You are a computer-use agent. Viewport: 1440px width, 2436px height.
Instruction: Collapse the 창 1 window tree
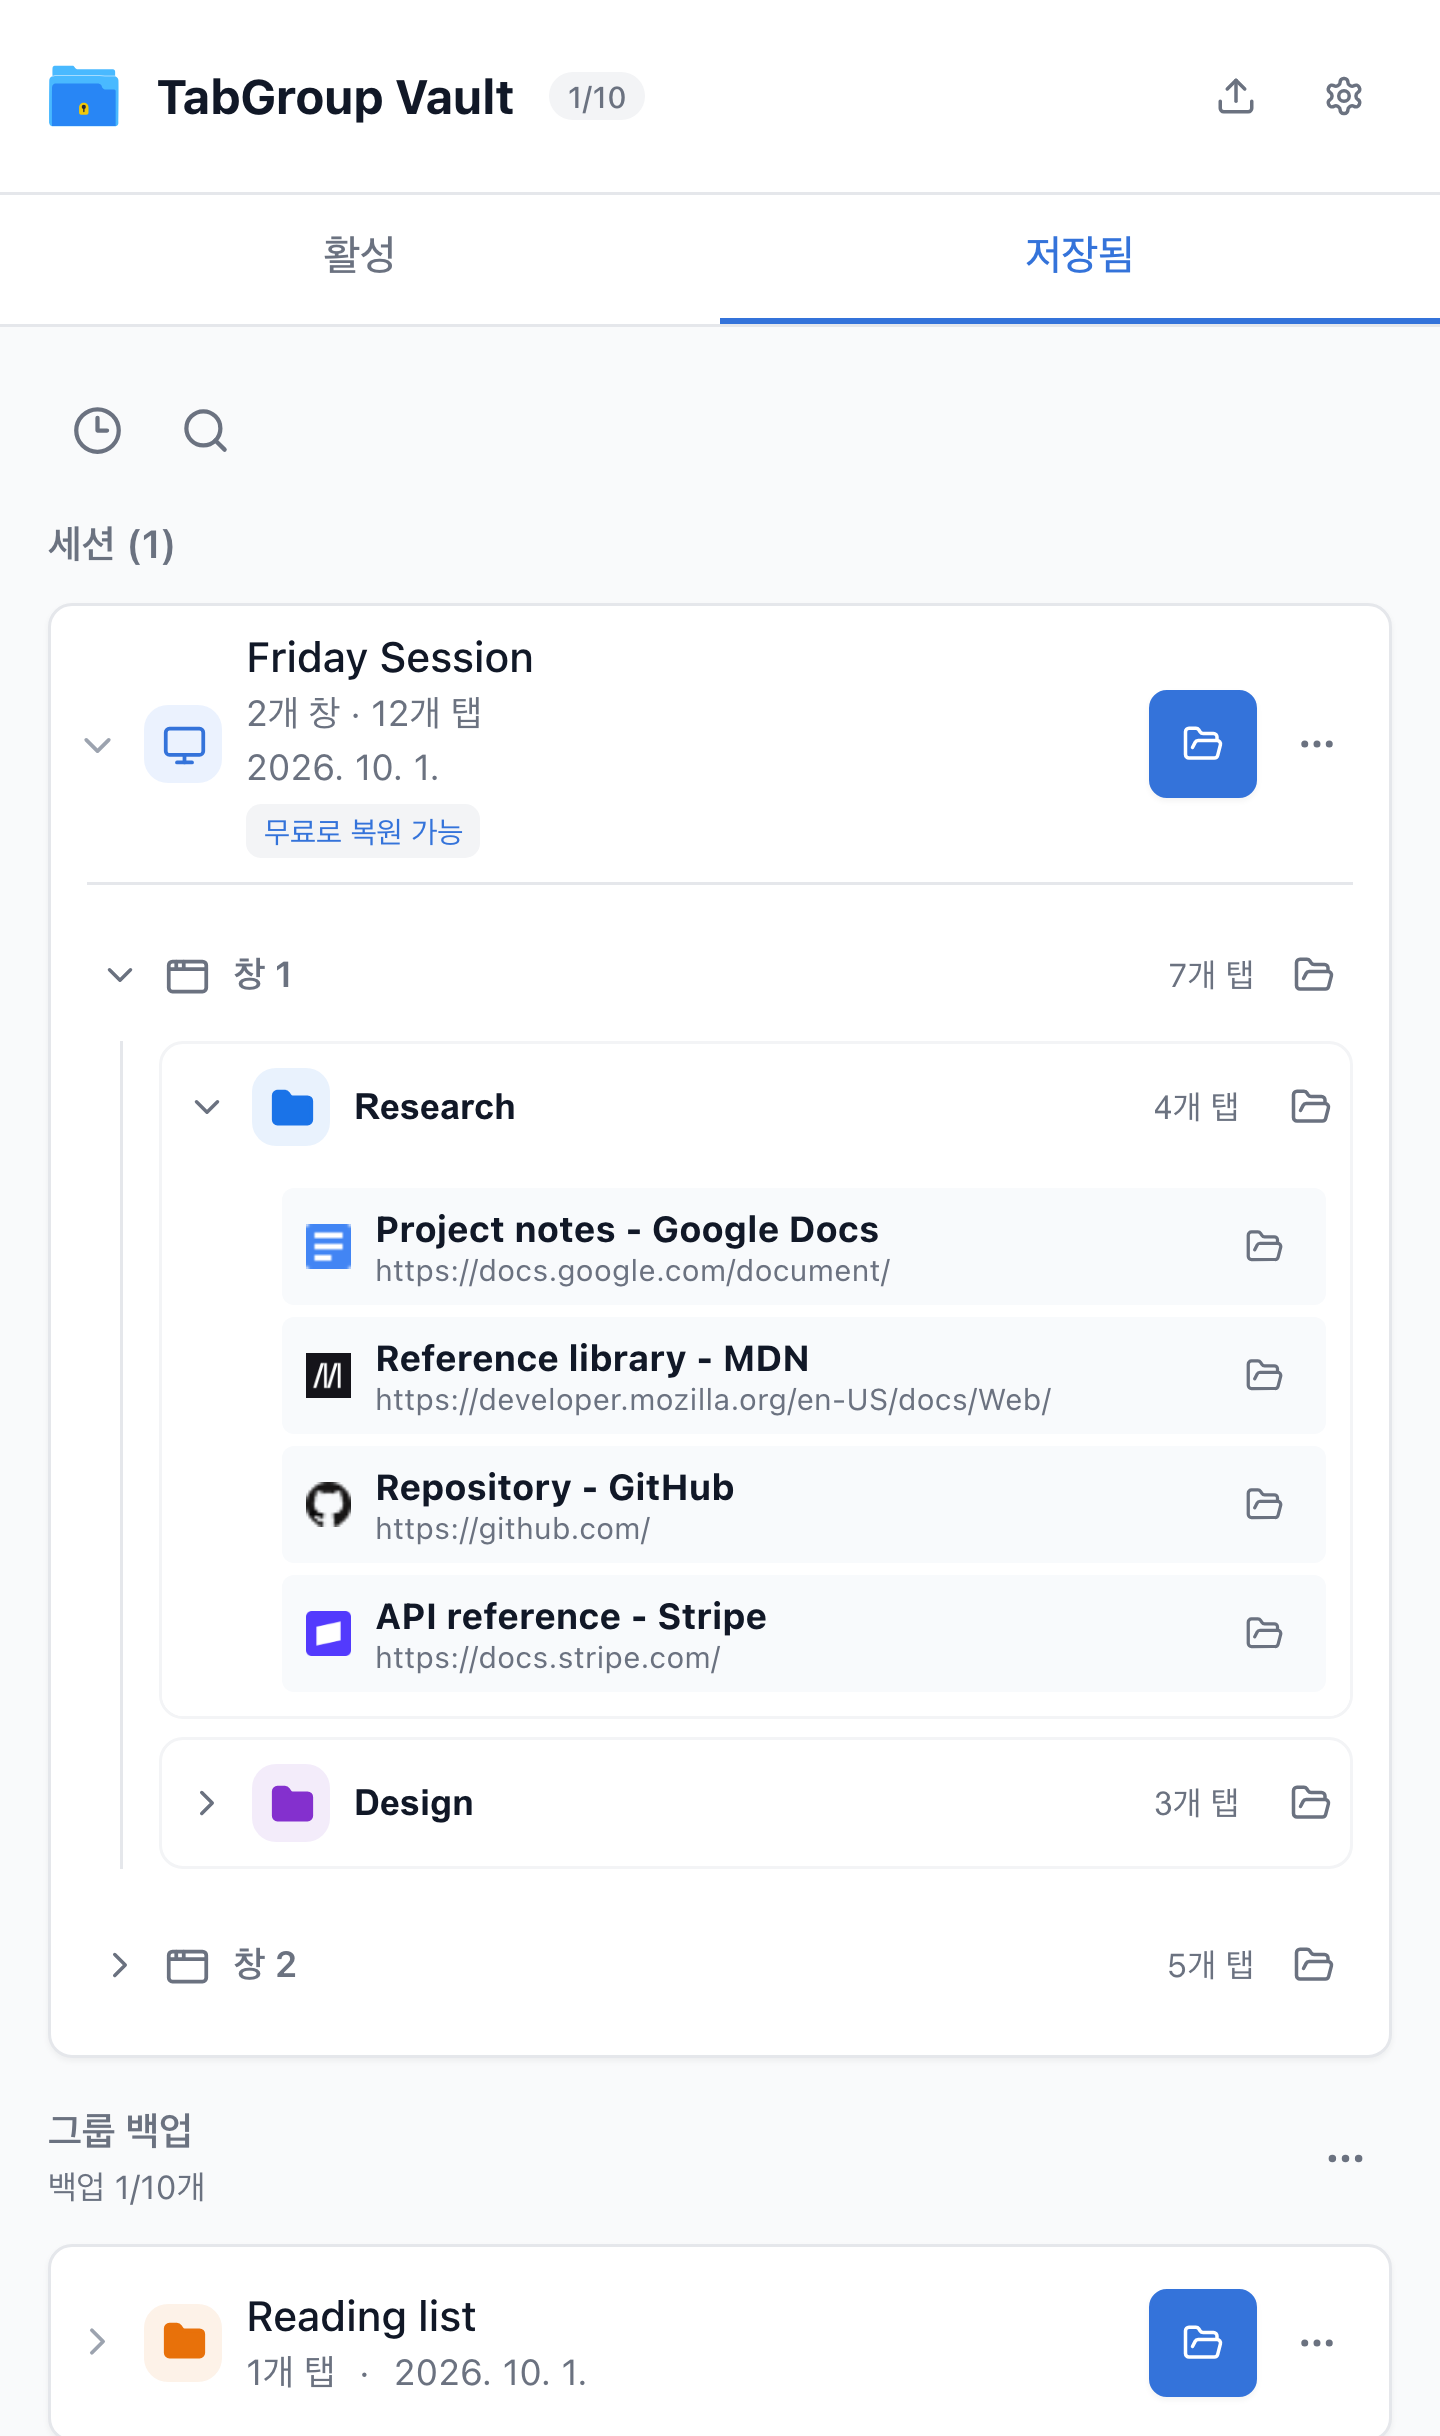120,975
